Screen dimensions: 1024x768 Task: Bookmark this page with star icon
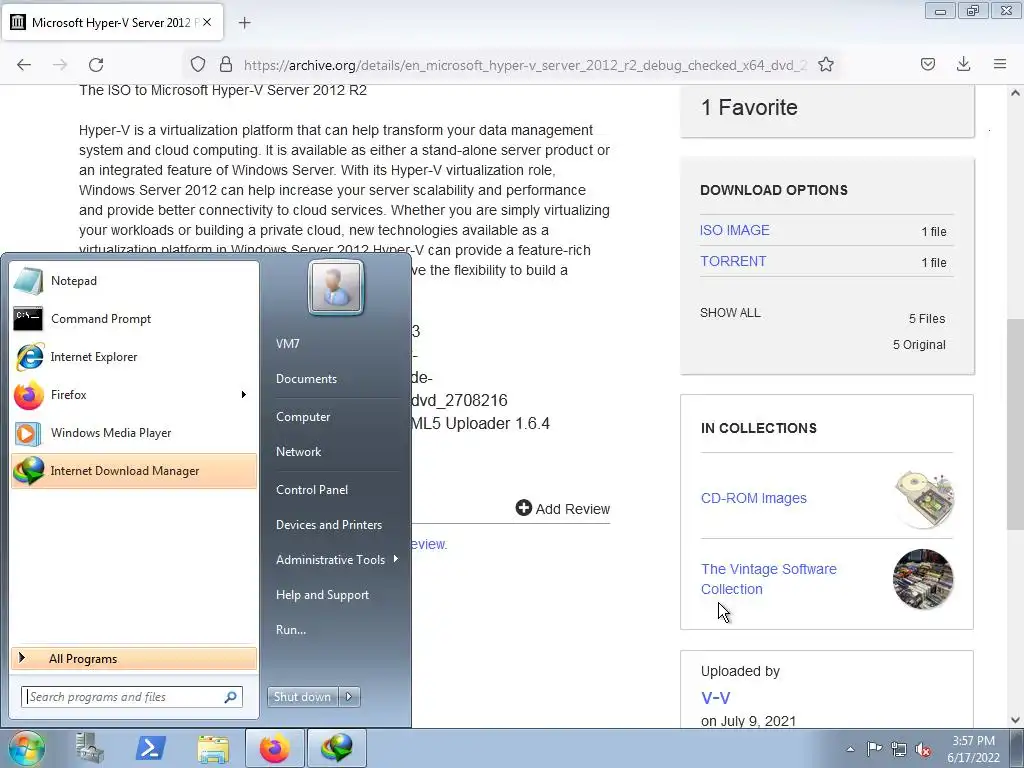825,64
